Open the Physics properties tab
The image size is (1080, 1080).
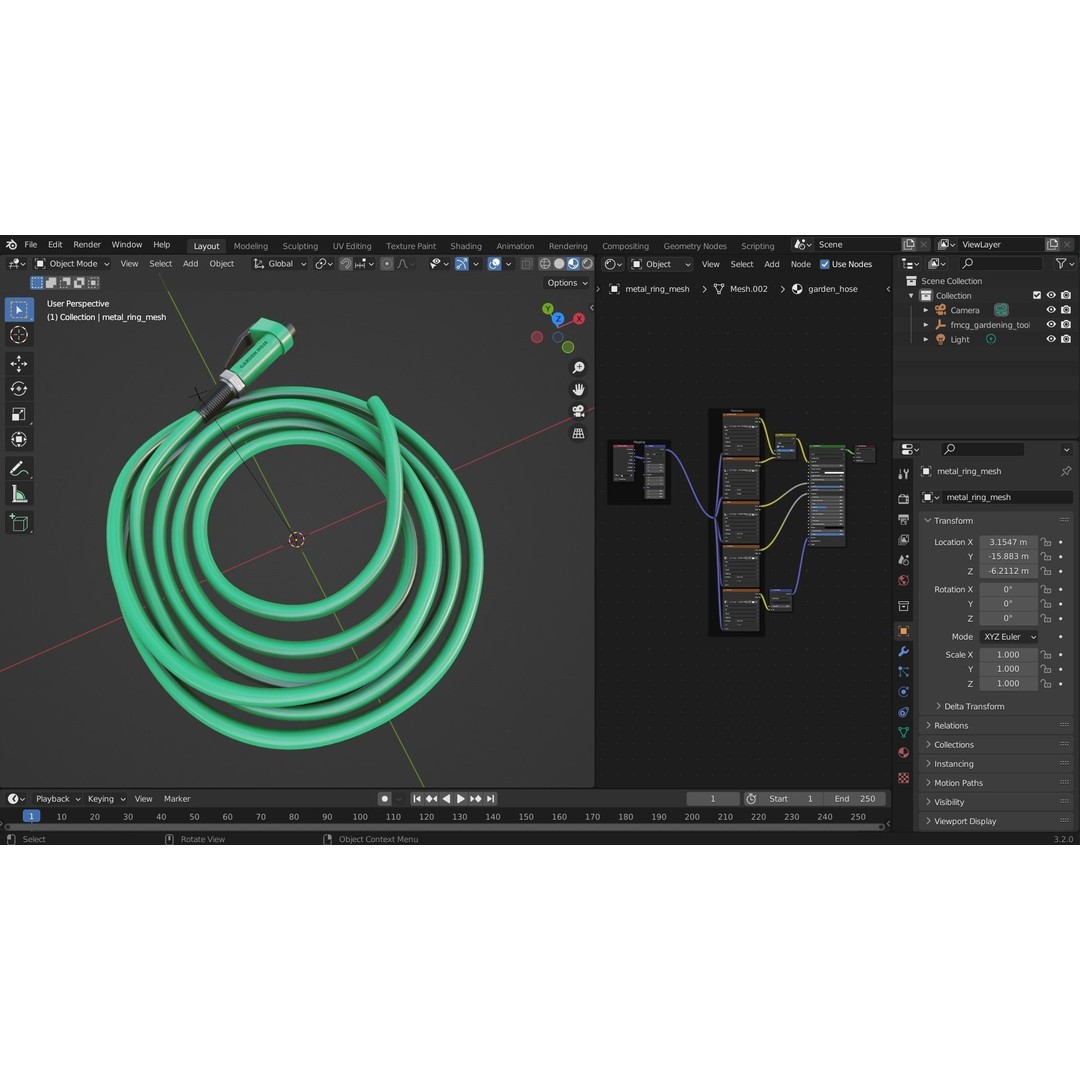coord(904,692)
